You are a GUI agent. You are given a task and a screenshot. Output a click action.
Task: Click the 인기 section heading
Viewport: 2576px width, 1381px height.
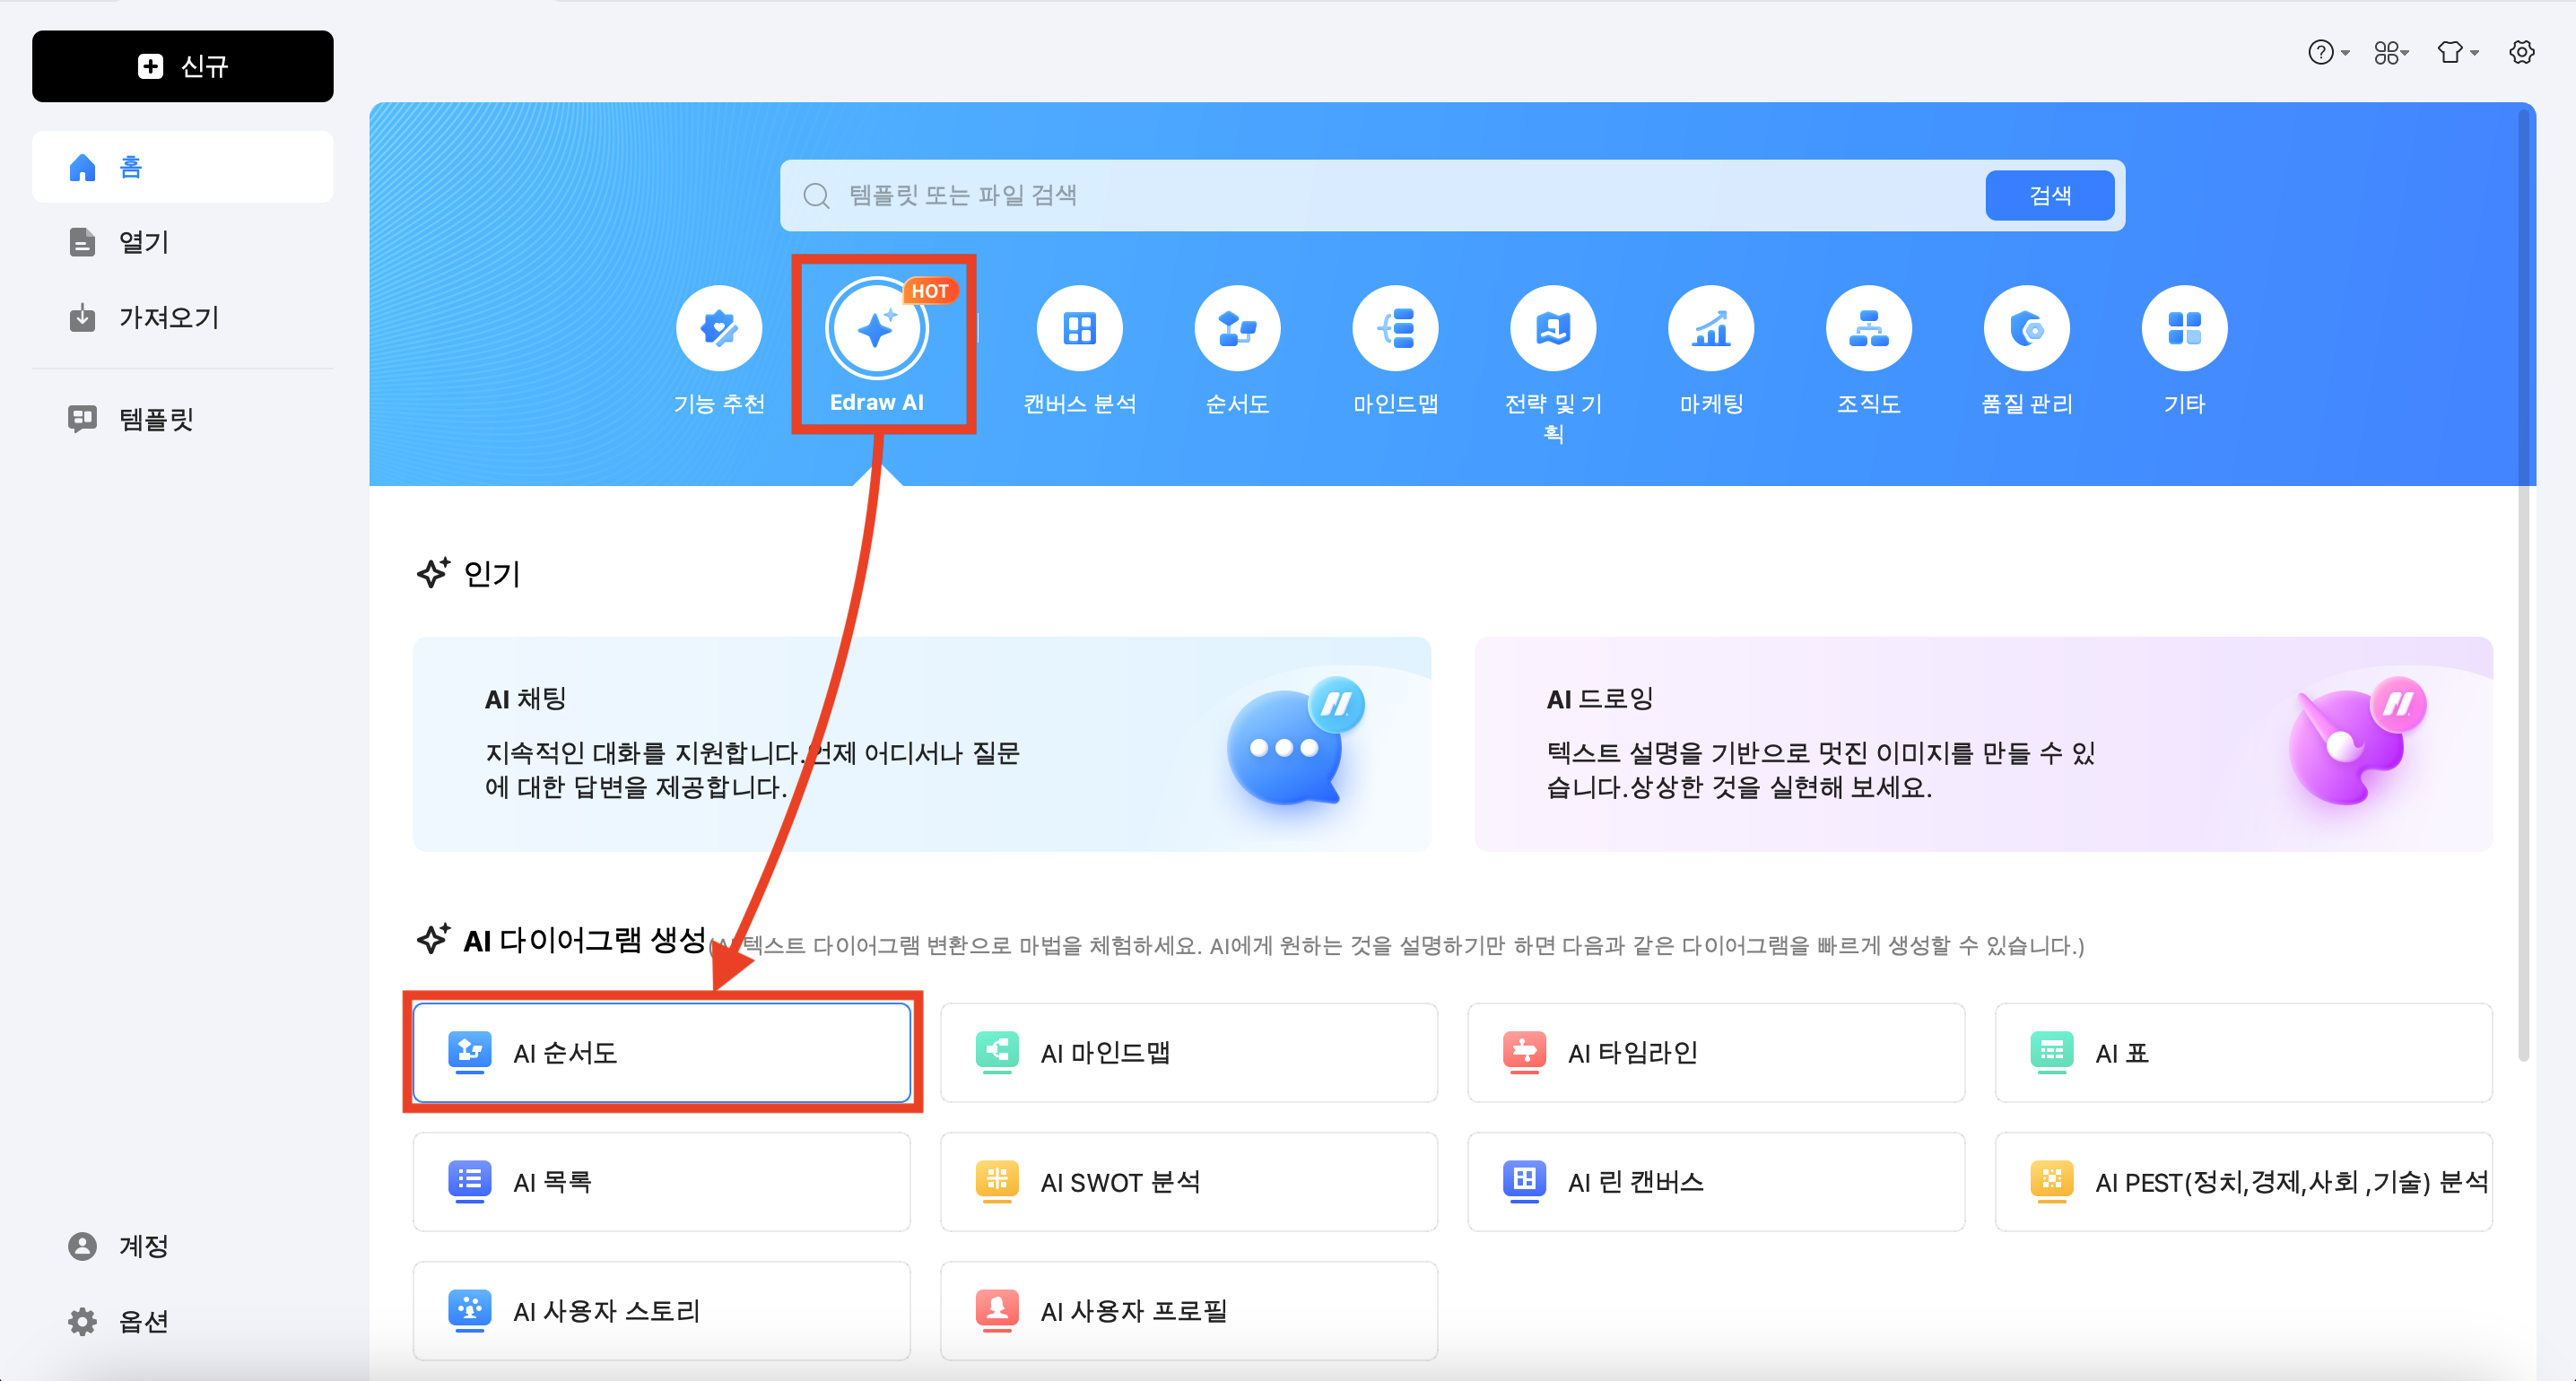(x=492, y=574)
